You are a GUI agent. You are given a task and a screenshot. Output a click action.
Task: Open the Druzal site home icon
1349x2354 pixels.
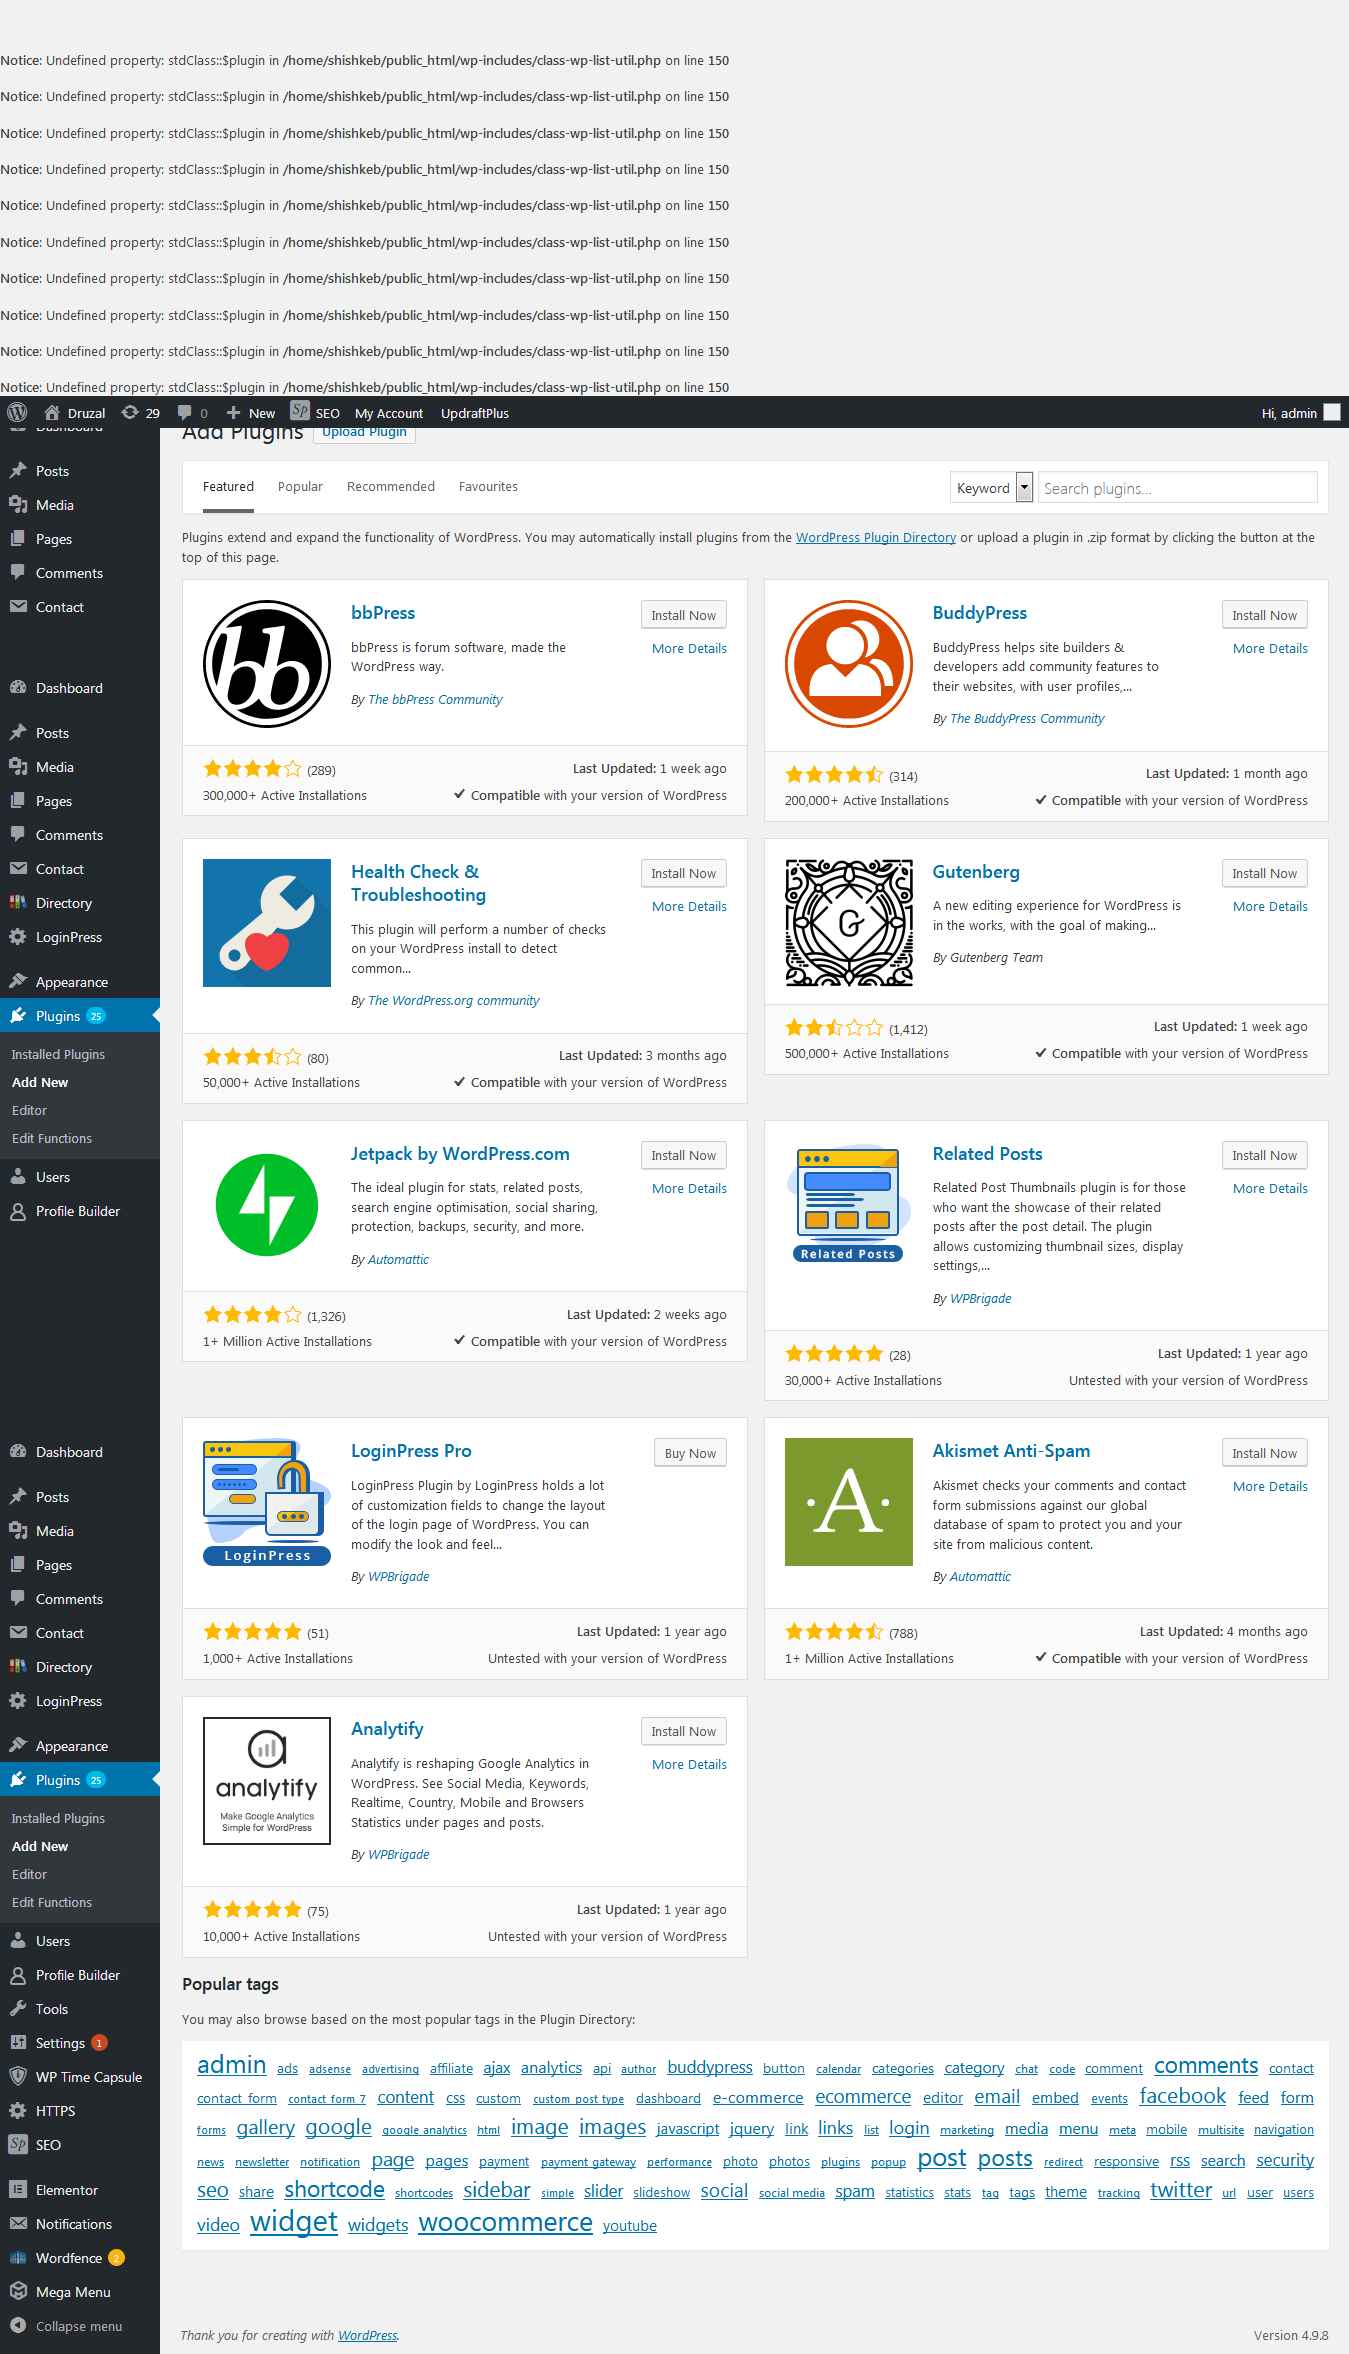(52, 412)
